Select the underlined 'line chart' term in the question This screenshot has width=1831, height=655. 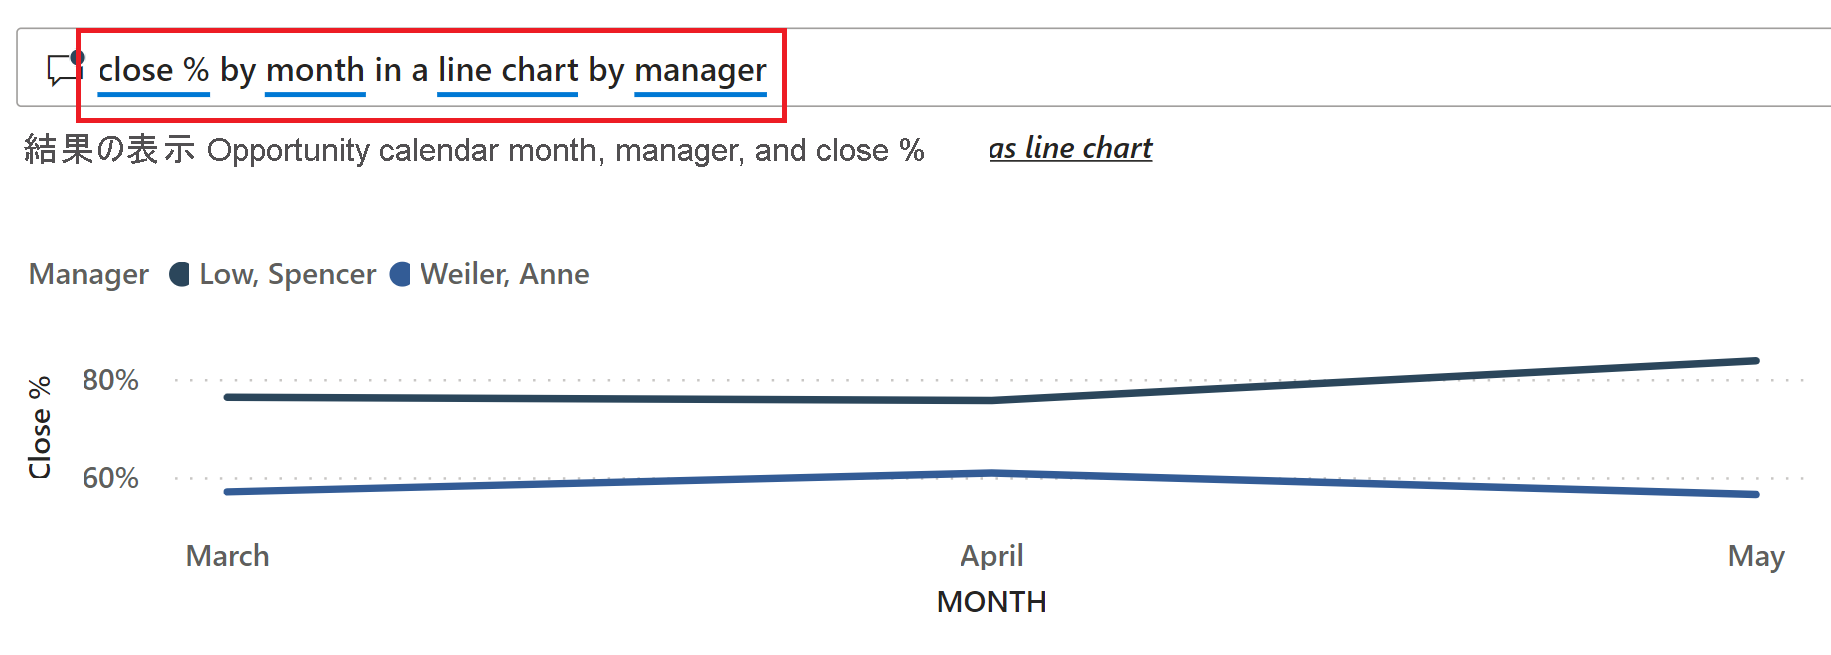tap(507, 70)
